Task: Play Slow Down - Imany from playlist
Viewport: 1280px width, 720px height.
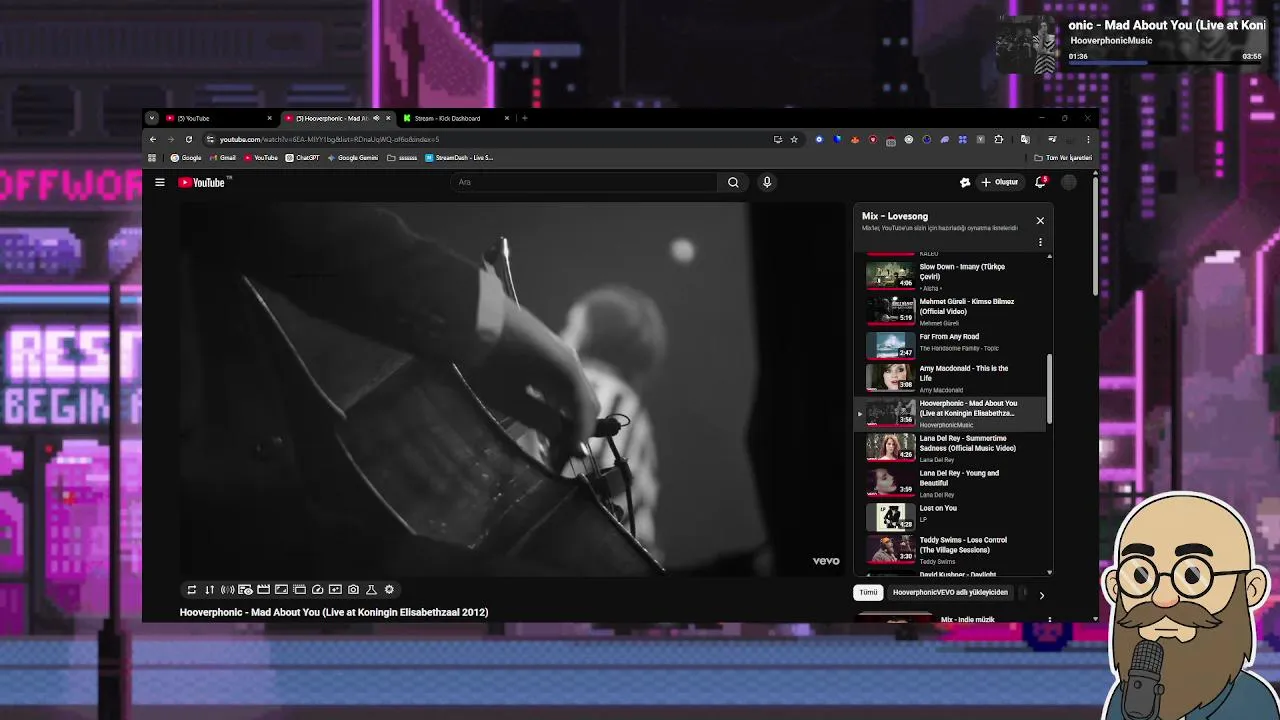Action: click(950, 276)
